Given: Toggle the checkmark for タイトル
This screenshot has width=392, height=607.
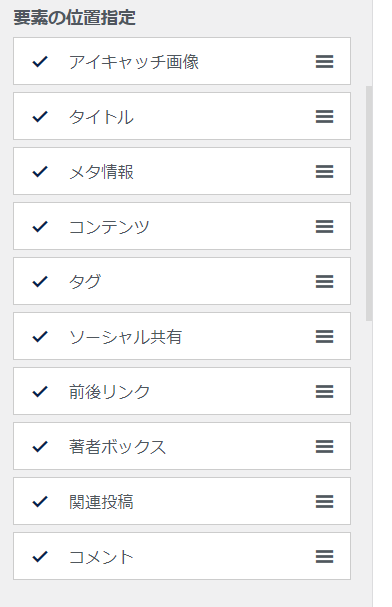Looking at the screenshot, I should 40,117.
